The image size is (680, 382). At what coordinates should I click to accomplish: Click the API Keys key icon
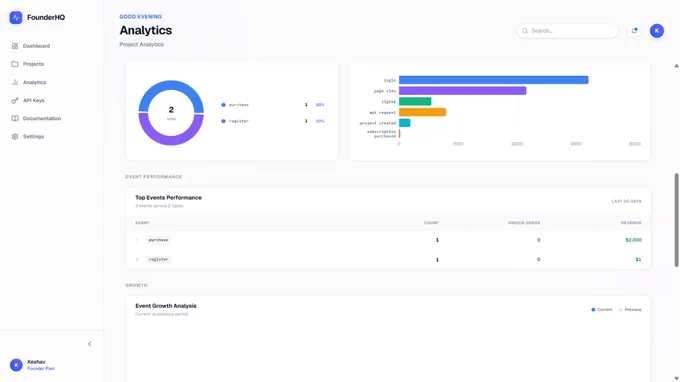[x=15, y=101]
